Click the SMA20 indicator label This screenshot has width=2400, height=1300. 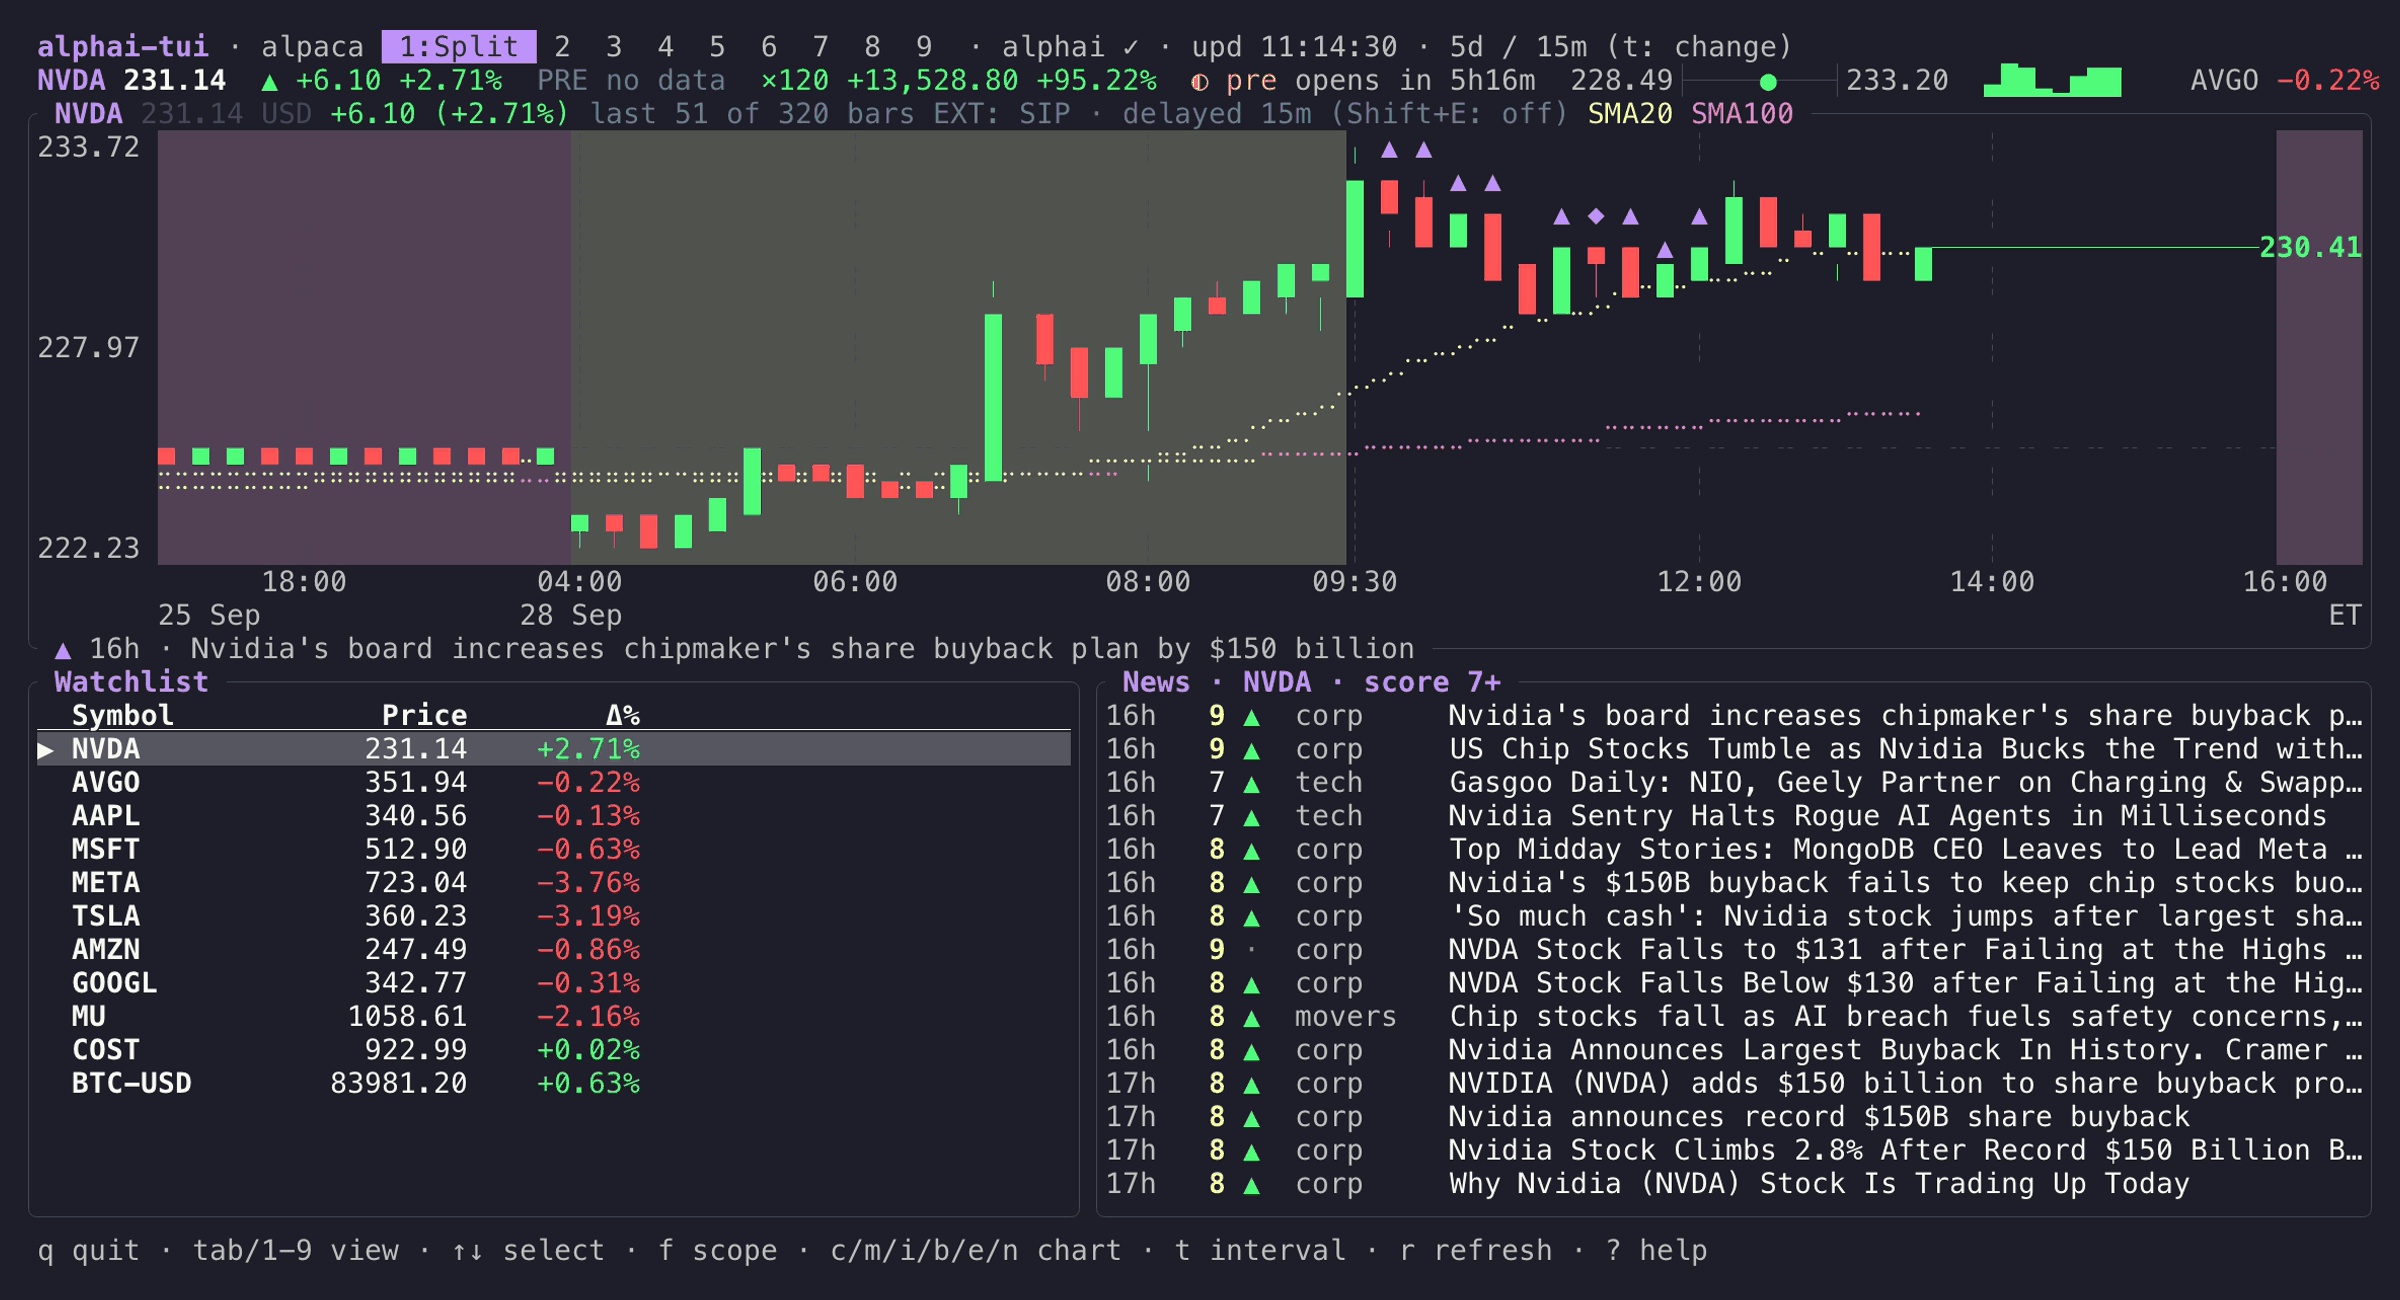(x=1630, y=114)
